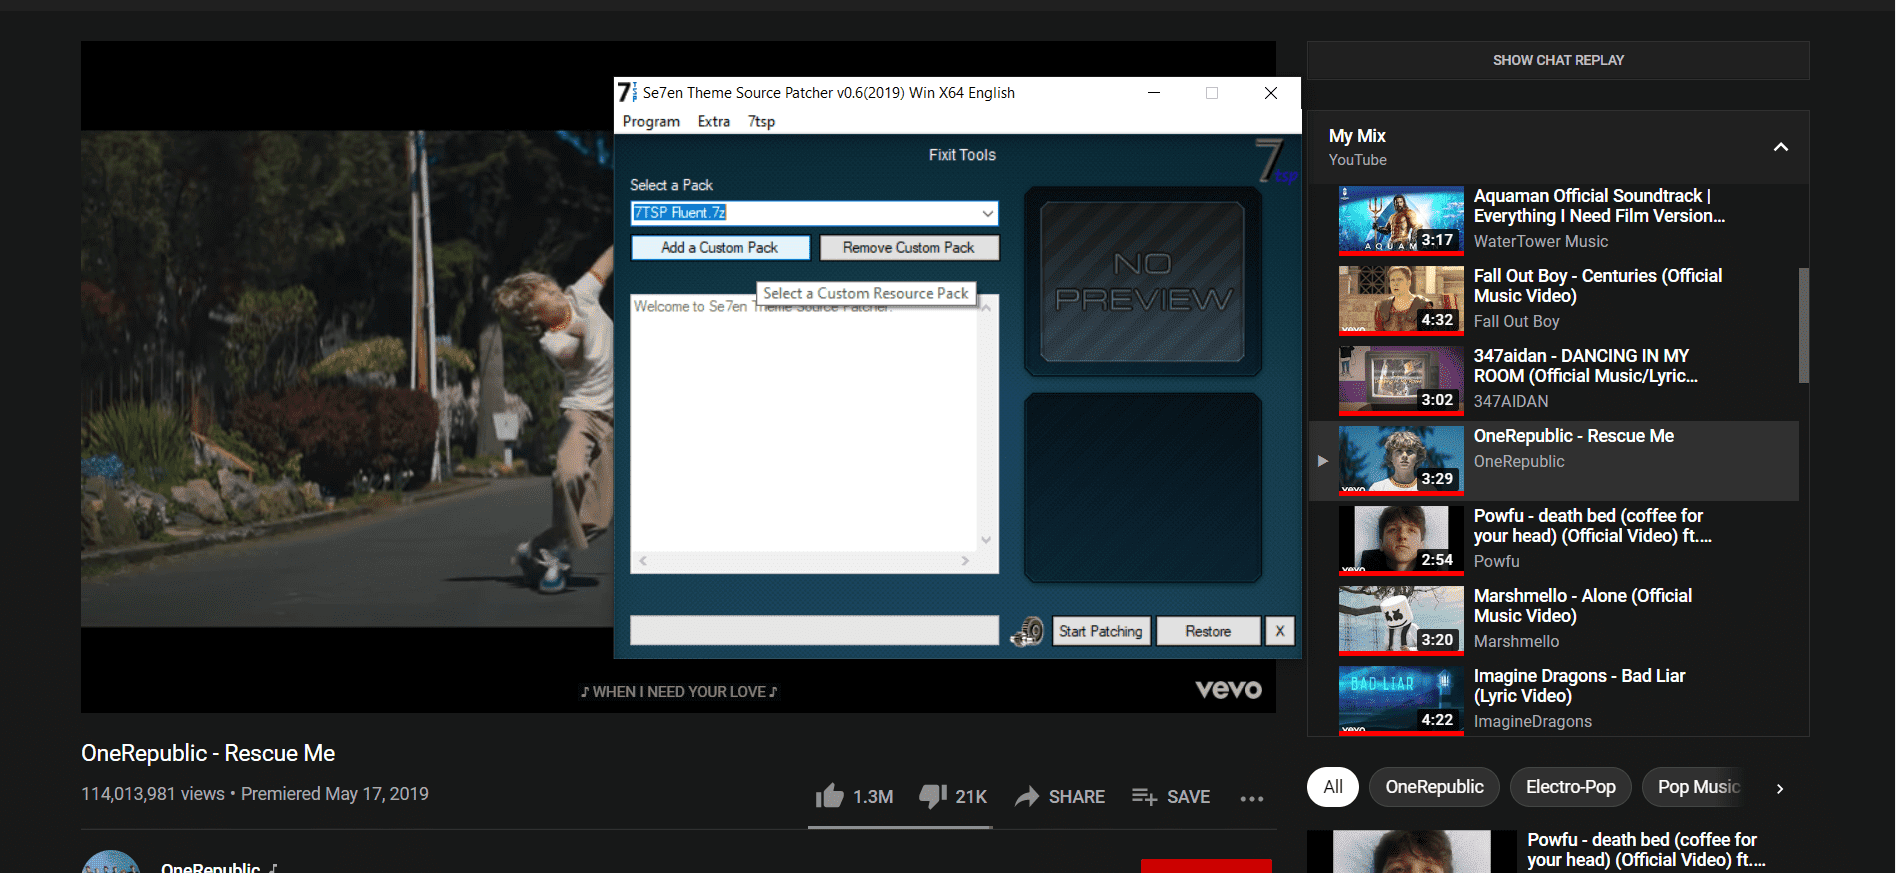1896x873 pixels.
Task: Click the 7tsp logo in patcher window
Action: coord(1276,162)
